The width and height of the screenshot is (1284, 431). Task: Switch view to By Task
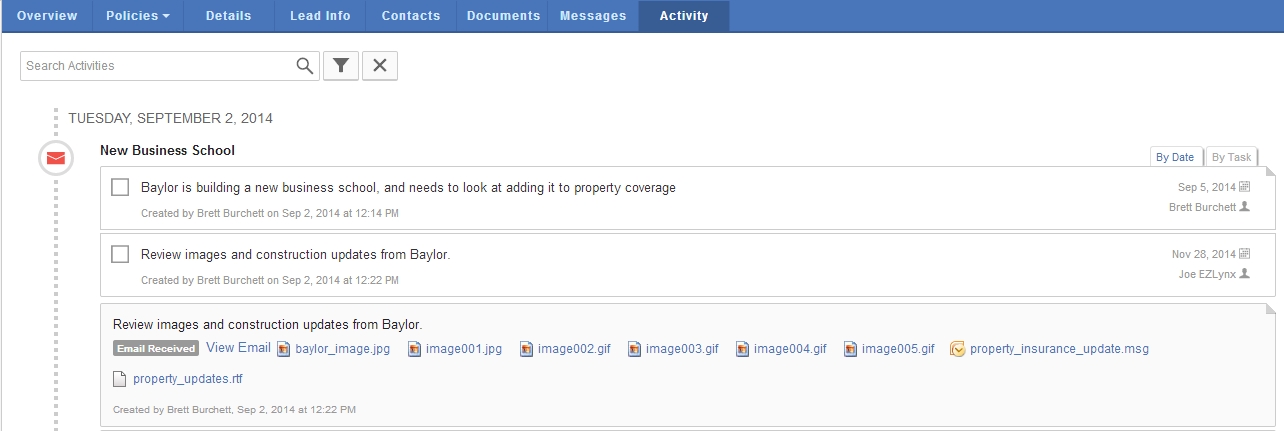pos(1231,157)
